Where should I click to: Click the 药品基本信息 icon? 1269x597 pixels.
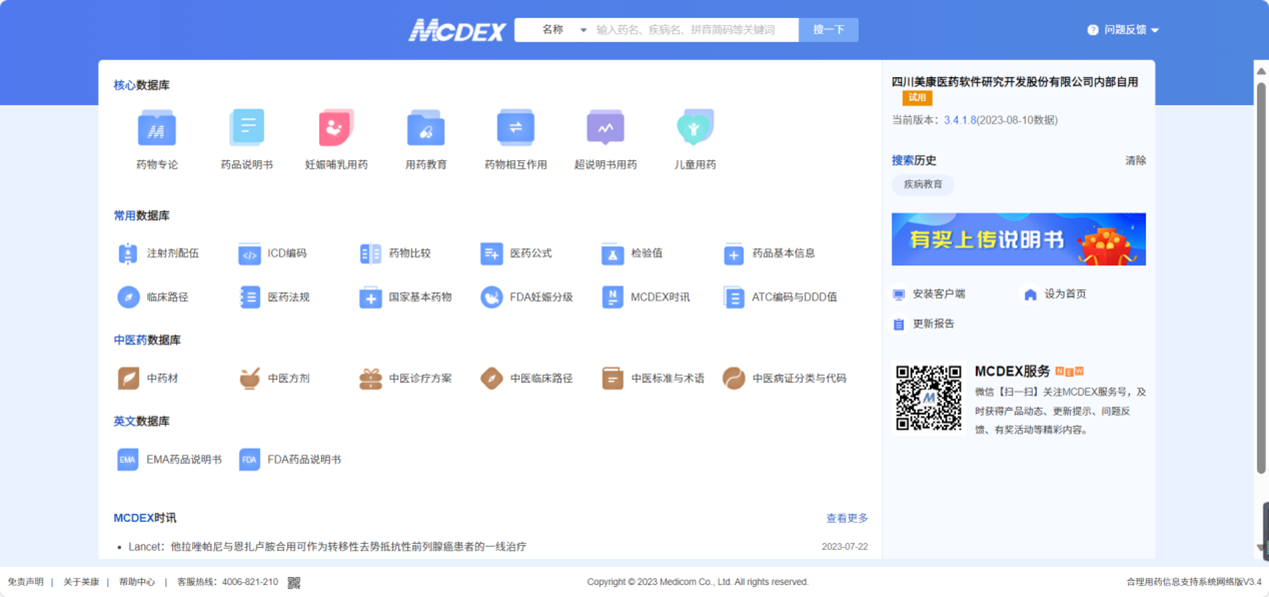click(733, 254)
